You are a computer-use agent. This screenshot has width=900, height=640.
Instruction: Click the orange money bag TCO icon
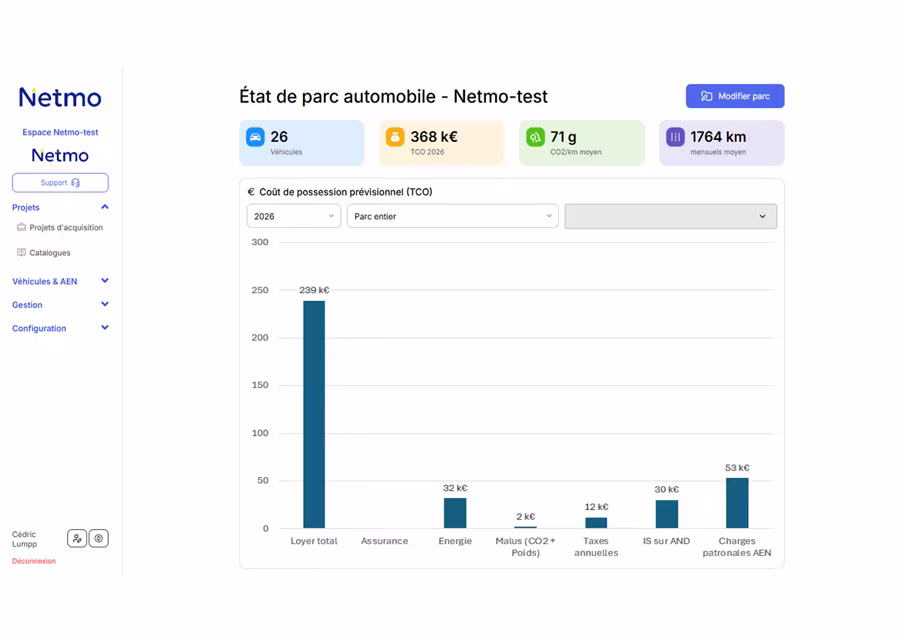point(395,137)
